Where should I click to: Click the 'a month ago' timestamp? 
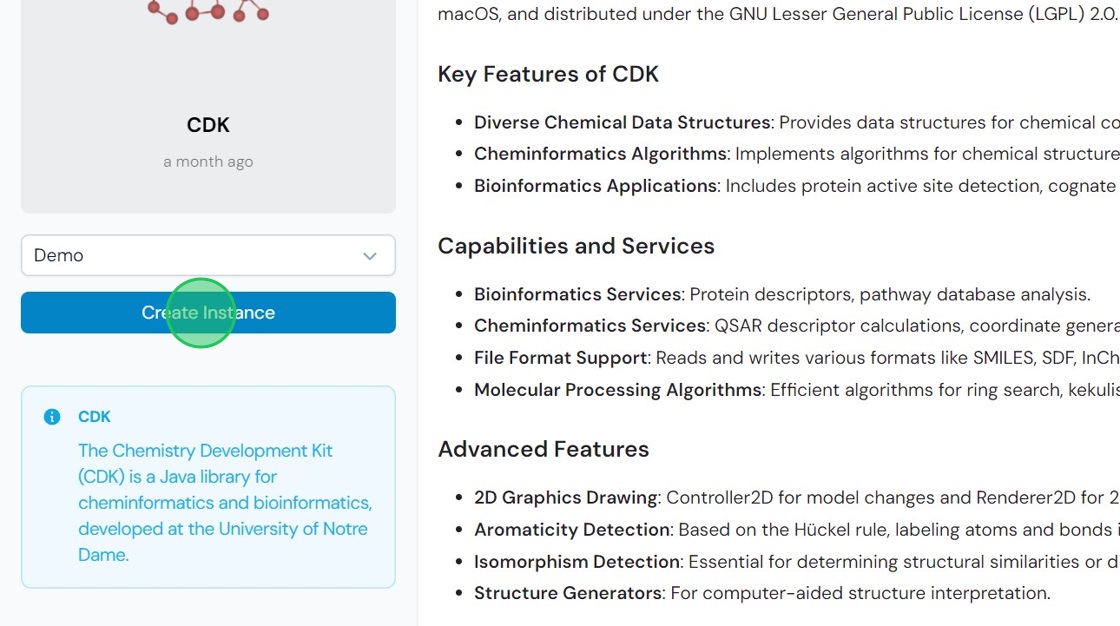(x=208, y=162)
